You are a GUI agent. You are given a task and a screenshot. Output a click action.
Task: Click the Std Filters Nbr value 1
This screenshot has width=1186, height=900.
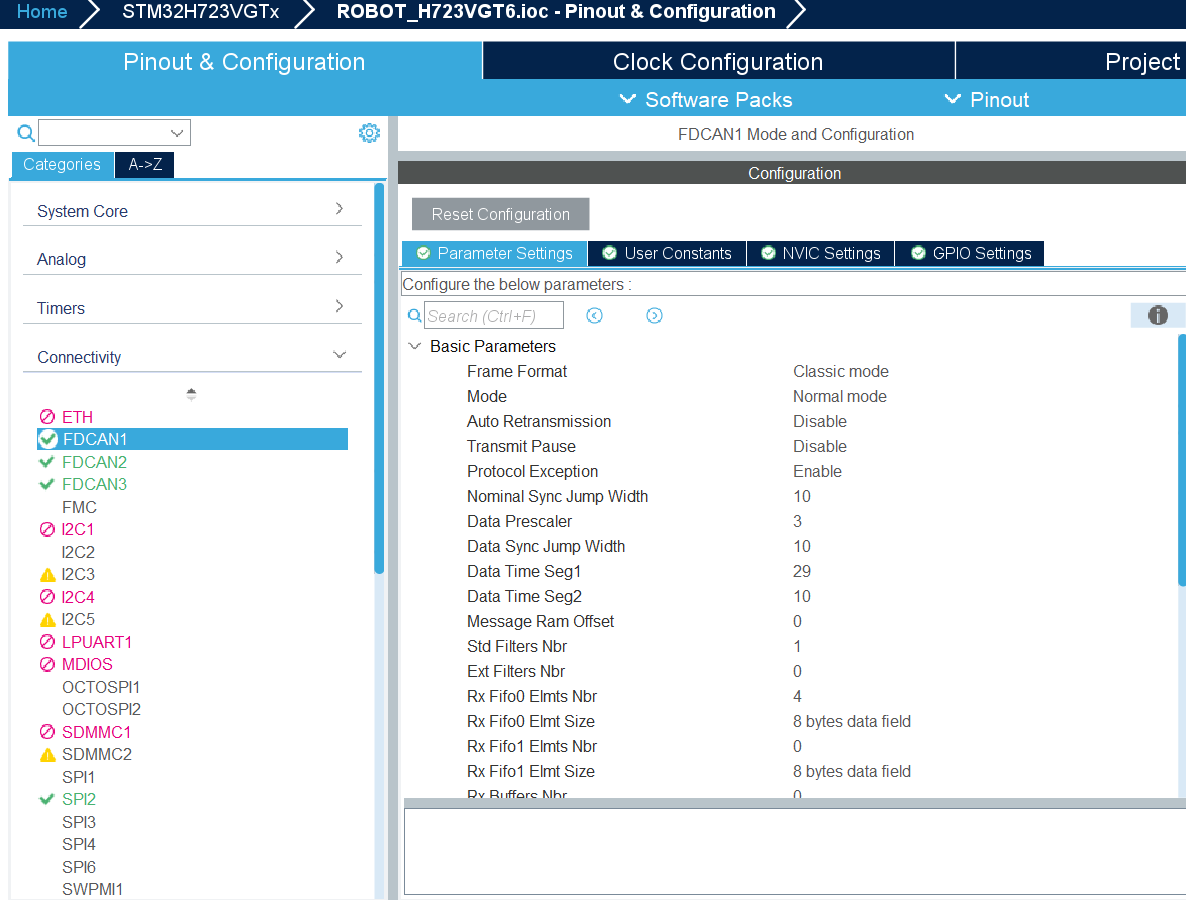(797, 646)
